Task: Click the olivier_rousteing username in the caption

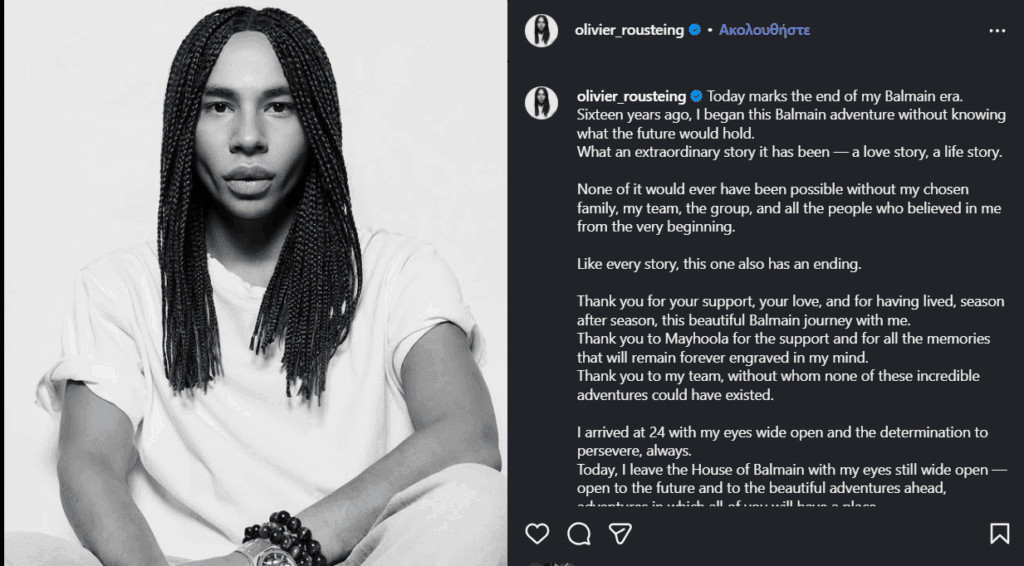Action: pos(631,97)
